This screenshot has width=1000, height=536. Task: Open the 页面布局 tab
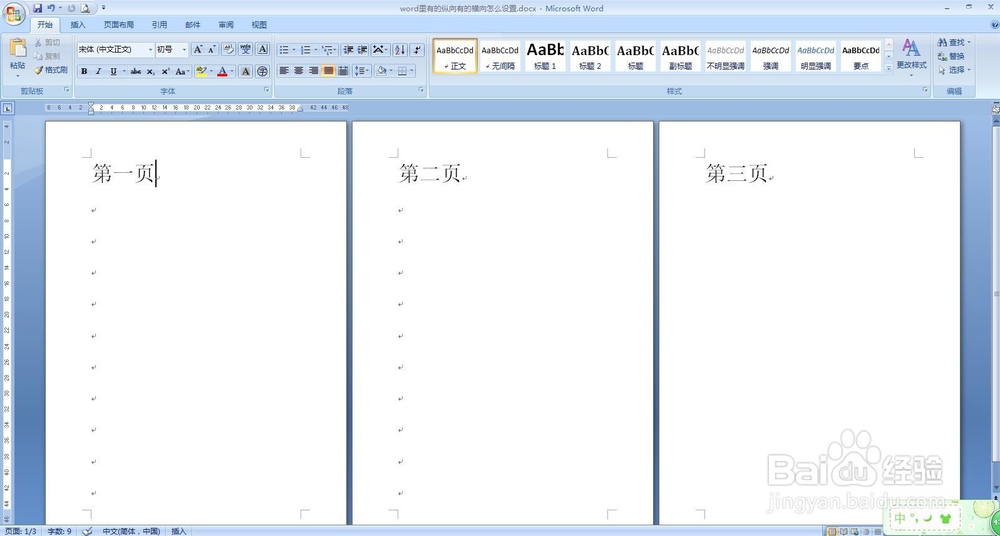119,25
